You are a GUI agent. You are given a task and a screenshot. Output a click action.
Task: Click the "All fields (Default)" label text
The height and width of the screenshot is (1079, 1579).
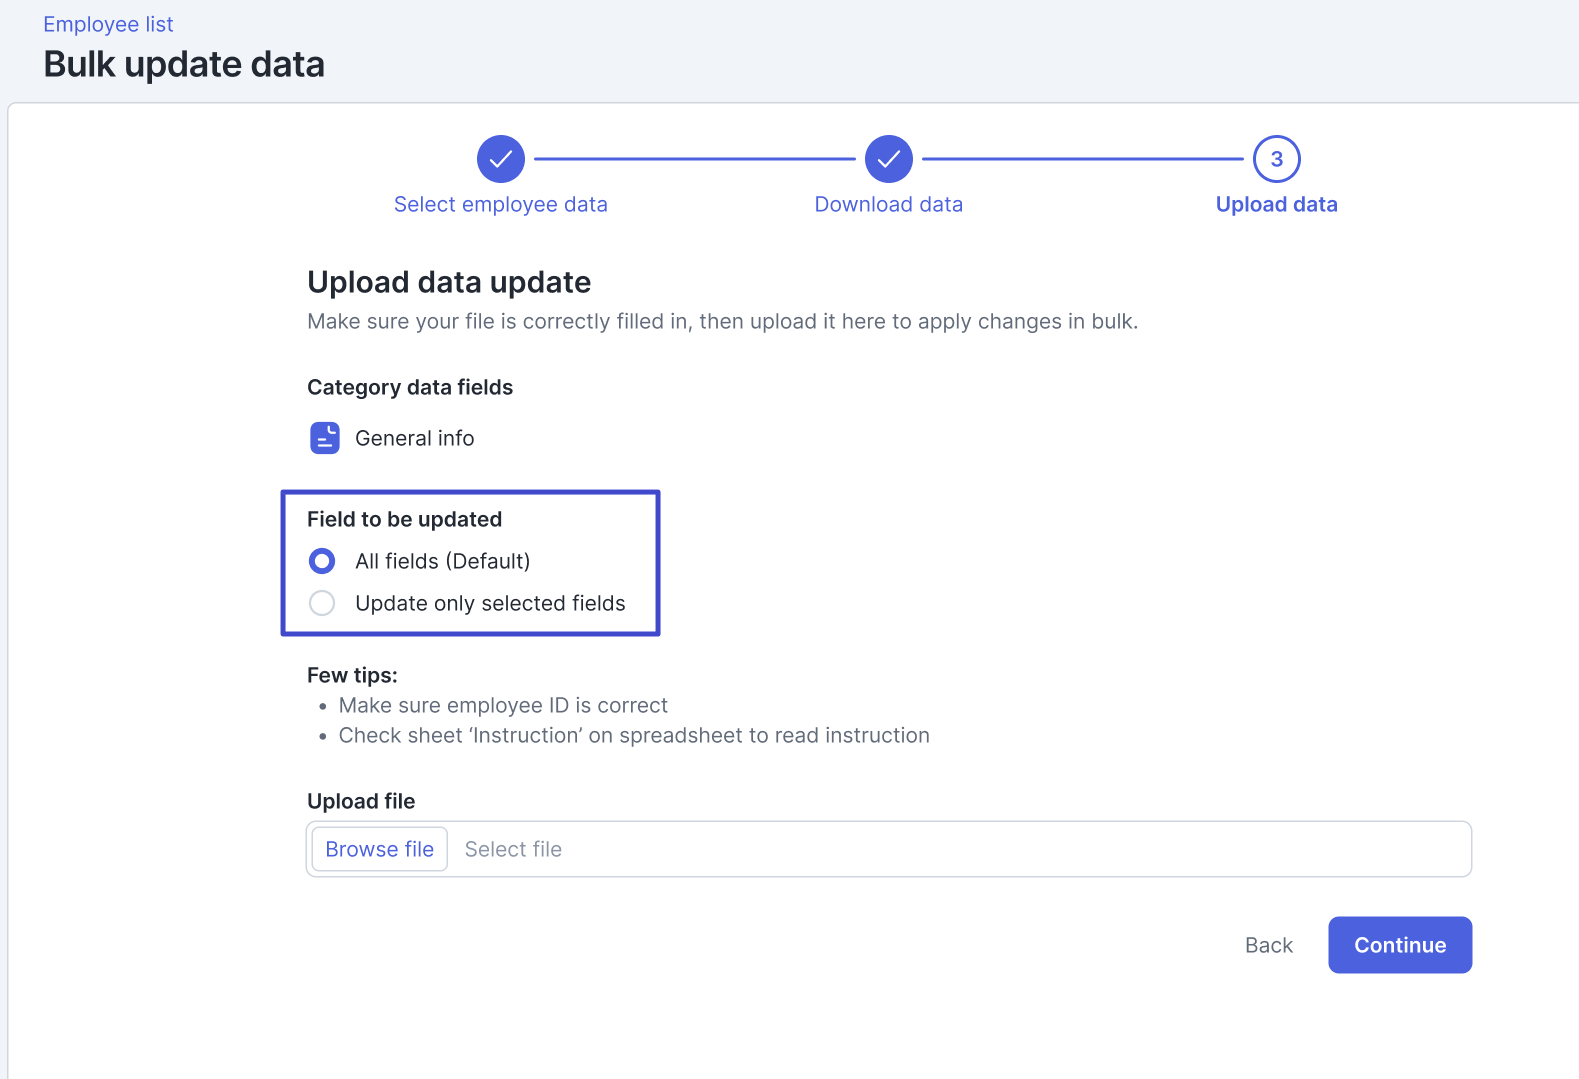pos(442,561)
